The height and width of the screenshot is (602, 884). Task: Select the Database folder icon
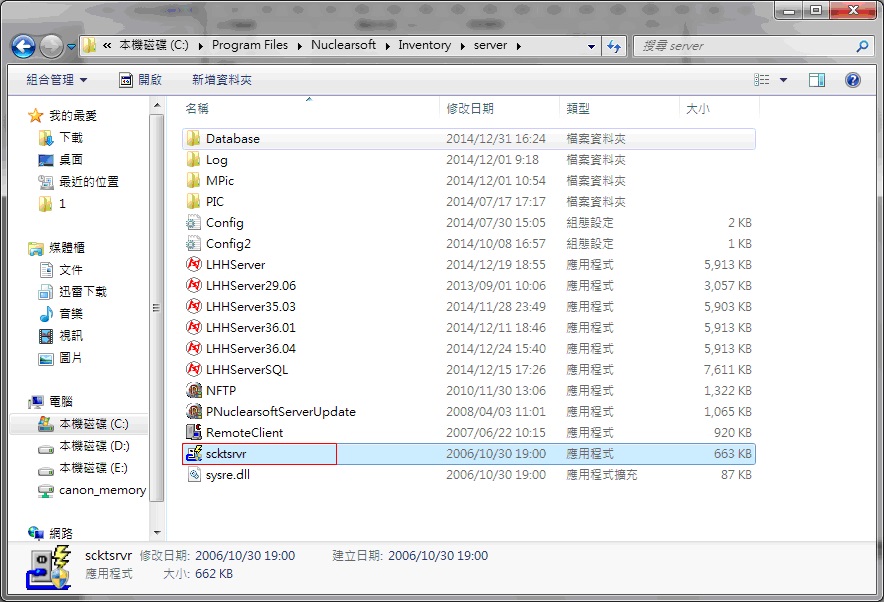pyautogui.click(x=193, y=139)
